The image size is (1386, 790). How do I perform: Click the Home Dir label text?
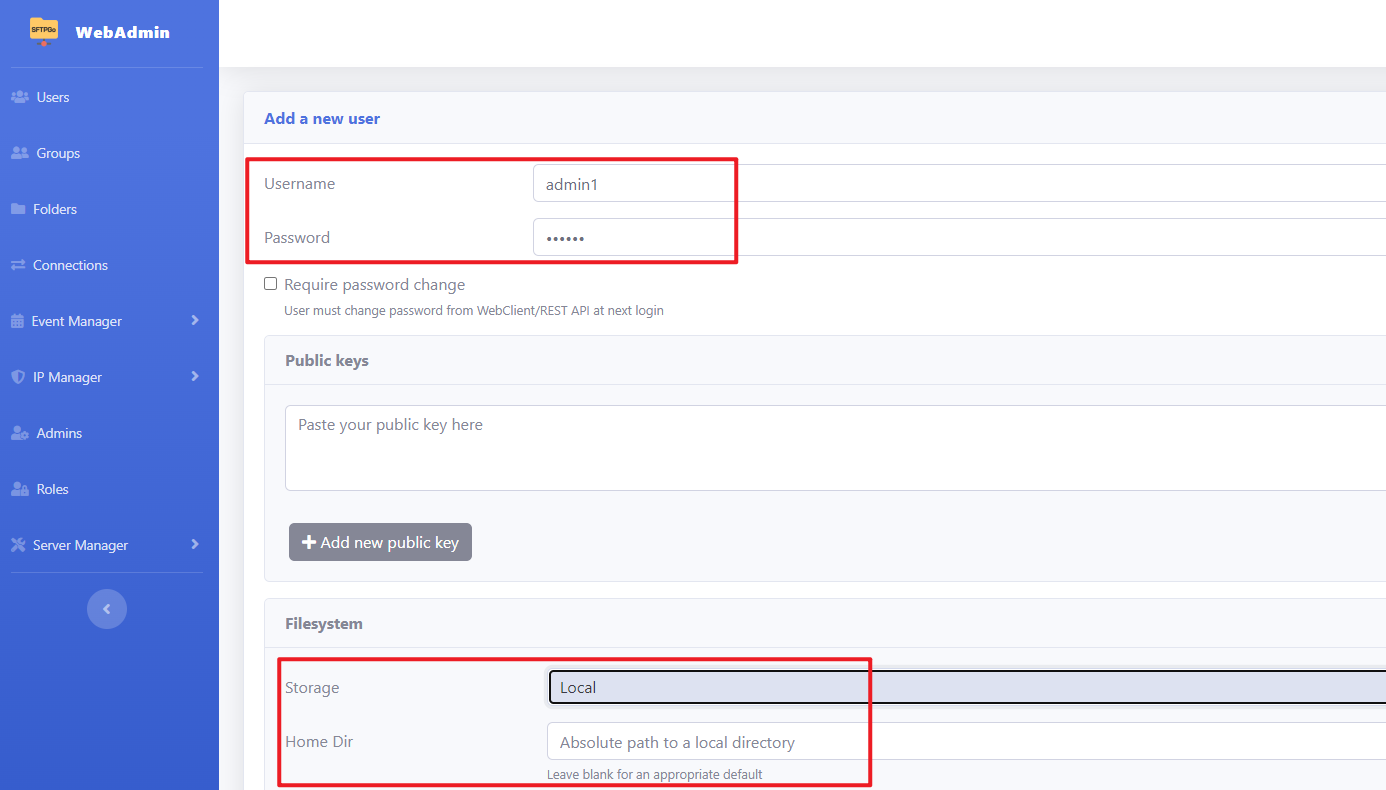(x=319, y=741)
